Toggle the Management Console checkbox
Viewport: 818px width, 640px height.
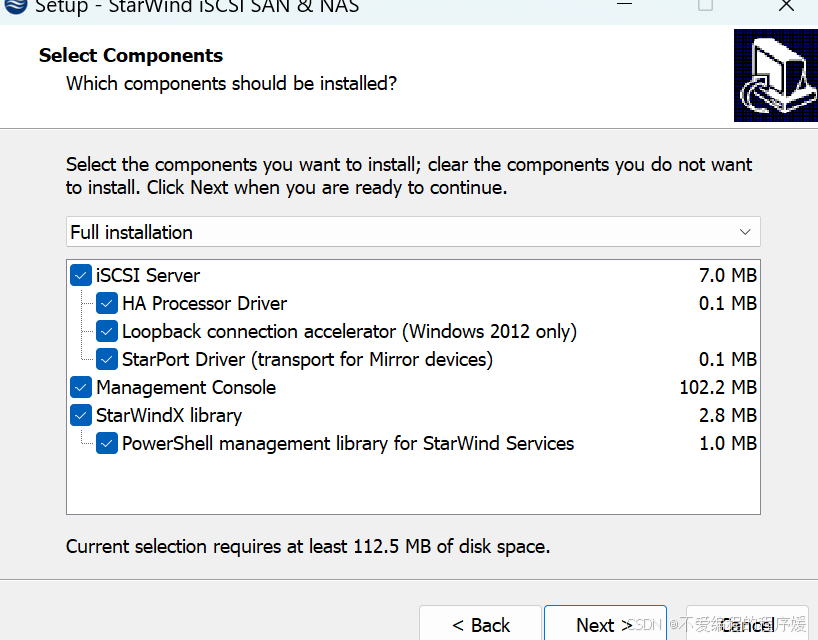[81, 387]
